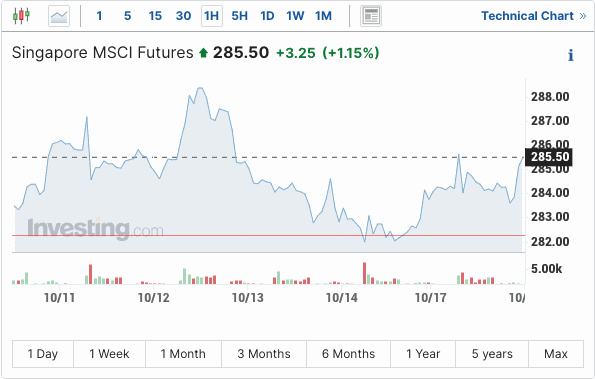595x379 pixels.
Task: Switch to candlestick chart view
Action: click(x=21, y=16)
